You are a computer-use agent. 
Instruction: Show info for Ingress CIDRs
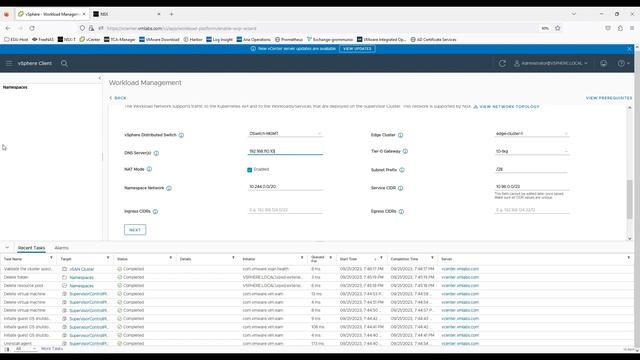click(x=156, y=211)
